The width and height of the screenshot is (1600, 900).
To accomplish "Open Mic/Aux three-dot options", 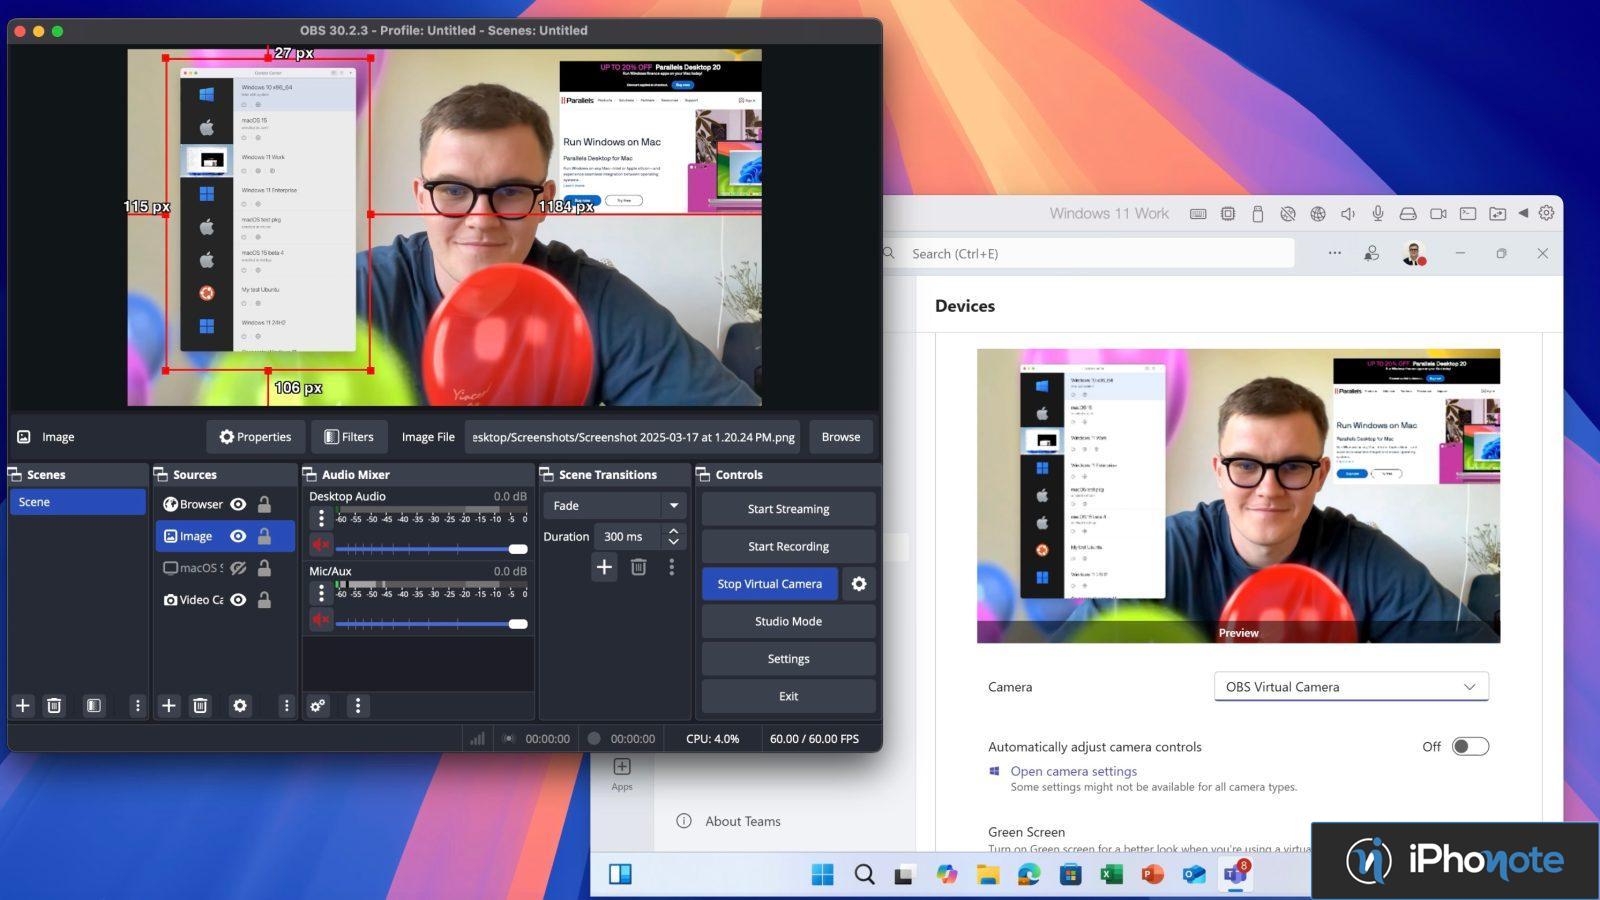I will pos(321,593).
